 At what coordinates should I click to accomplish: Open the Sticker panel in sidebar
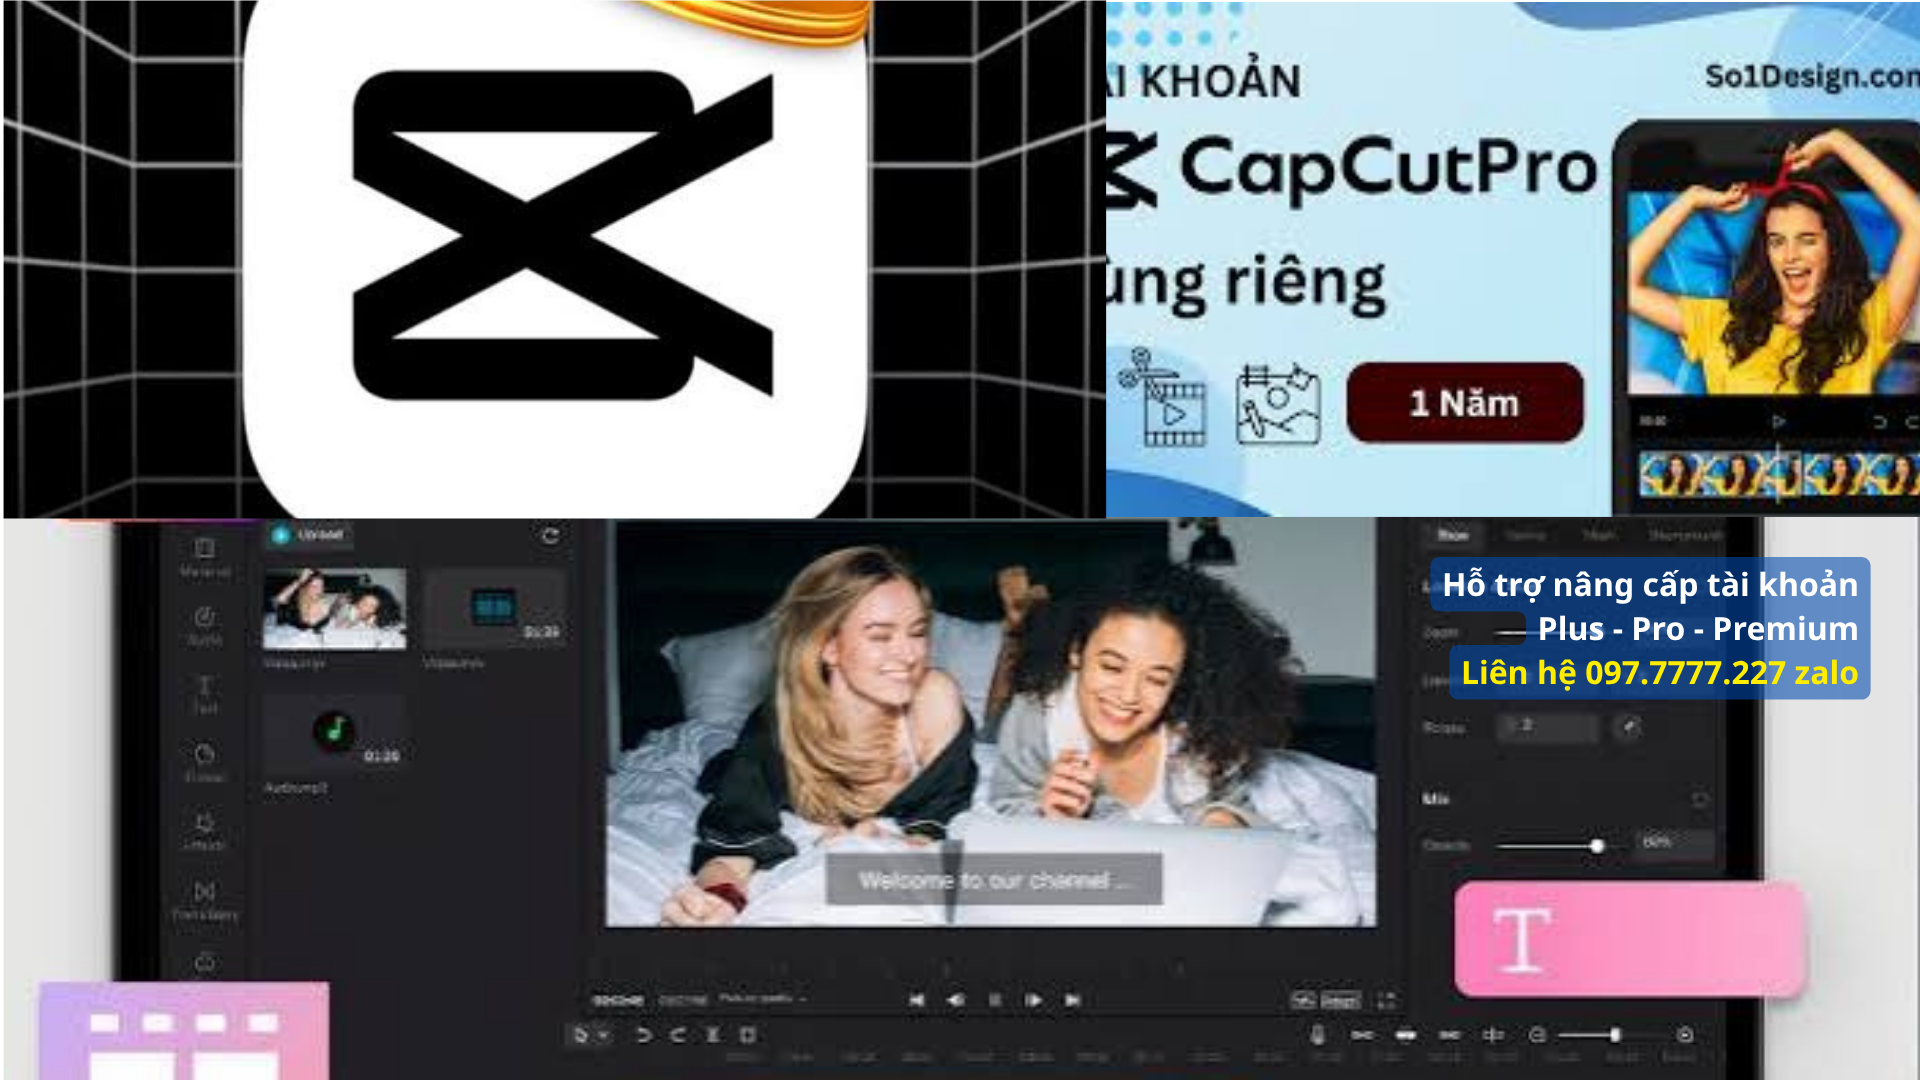tap(205, 762)
